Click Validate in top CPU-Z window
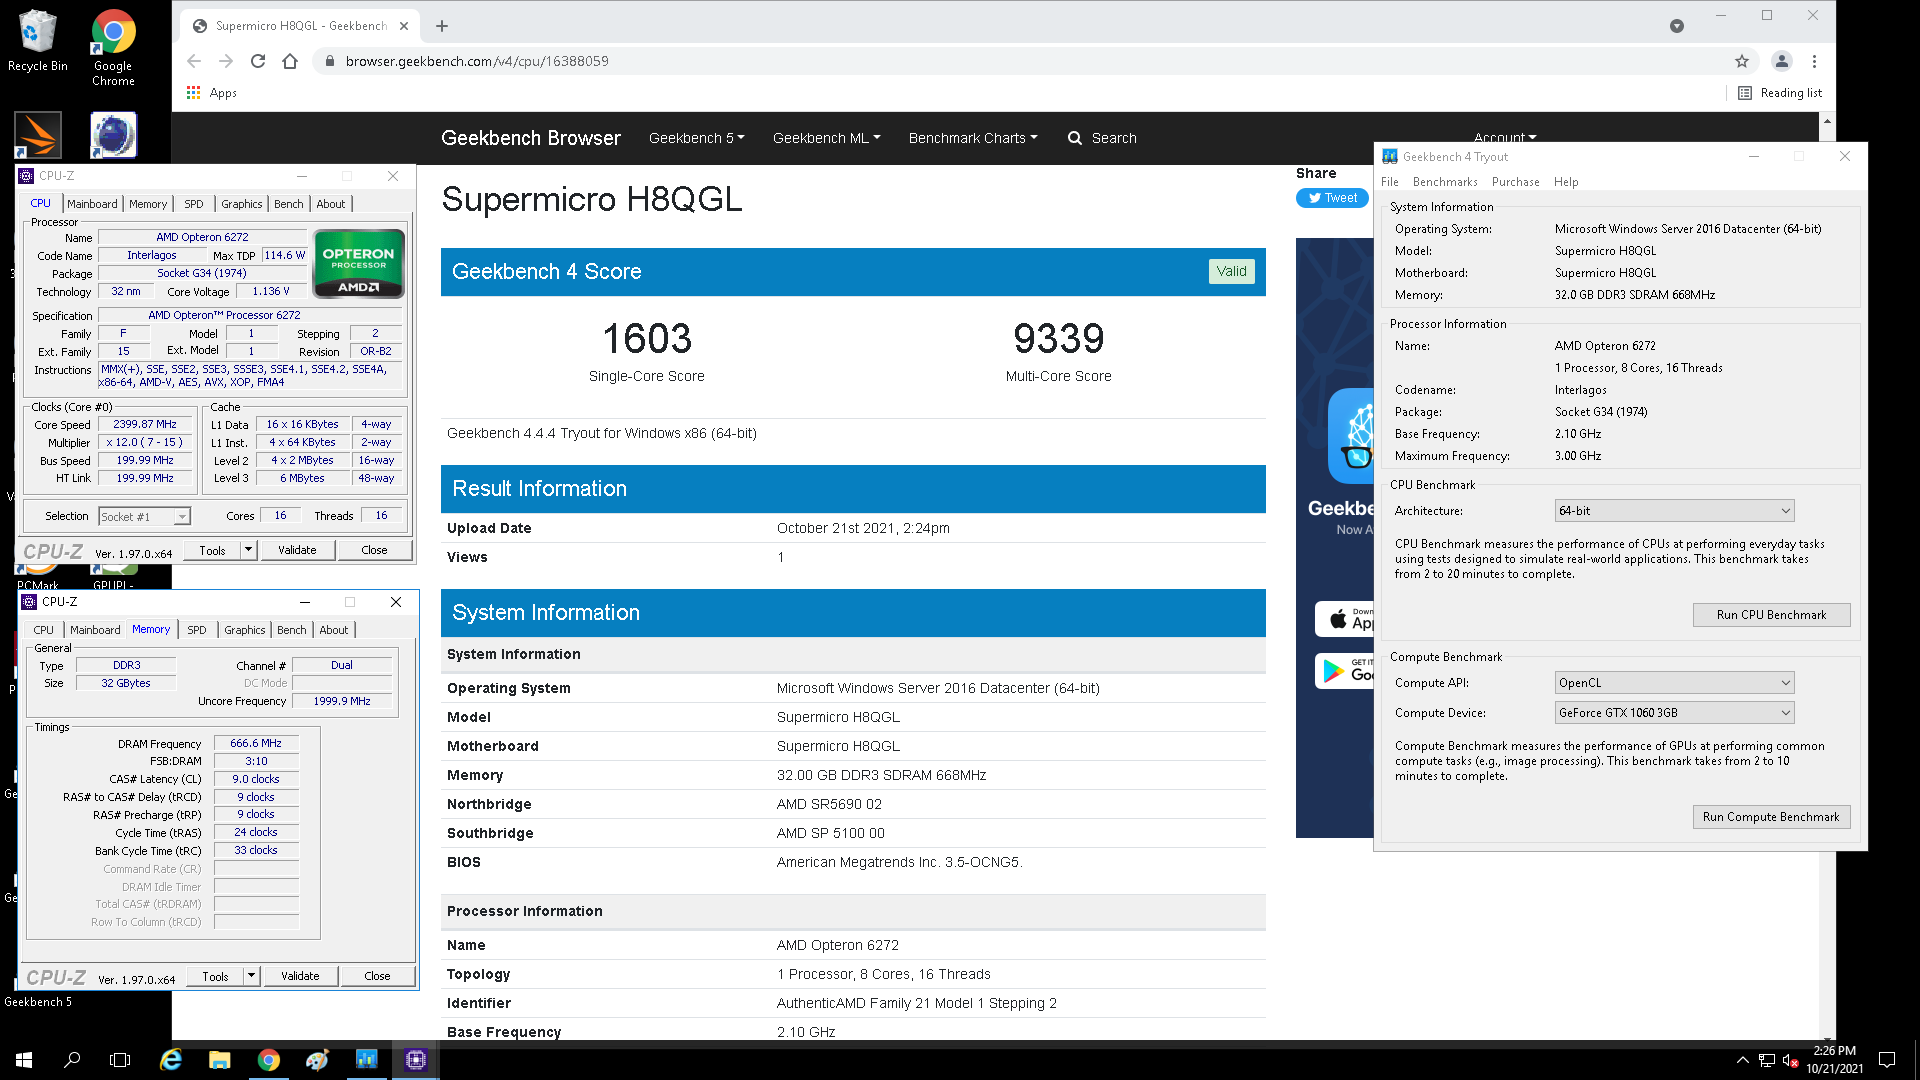1920x1080 pixels. point(297,550)
